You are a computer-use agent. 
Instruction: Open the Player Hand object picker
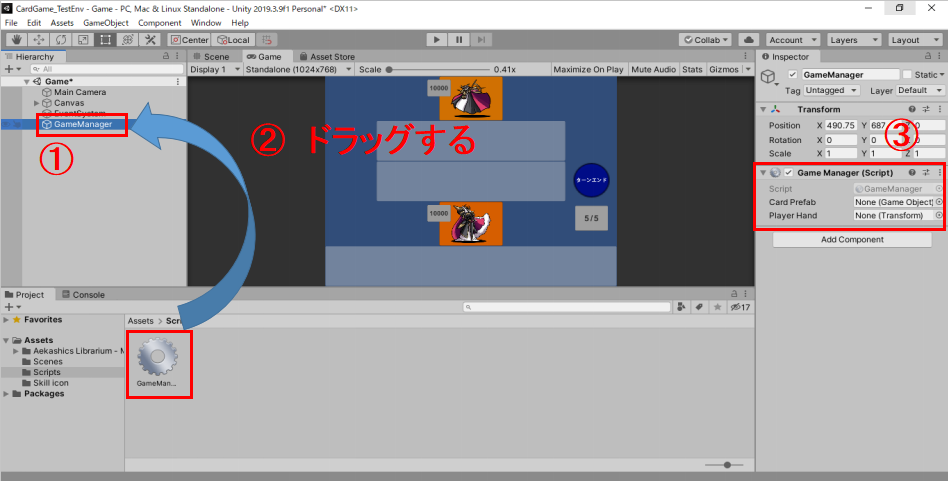tap(939, 215)
